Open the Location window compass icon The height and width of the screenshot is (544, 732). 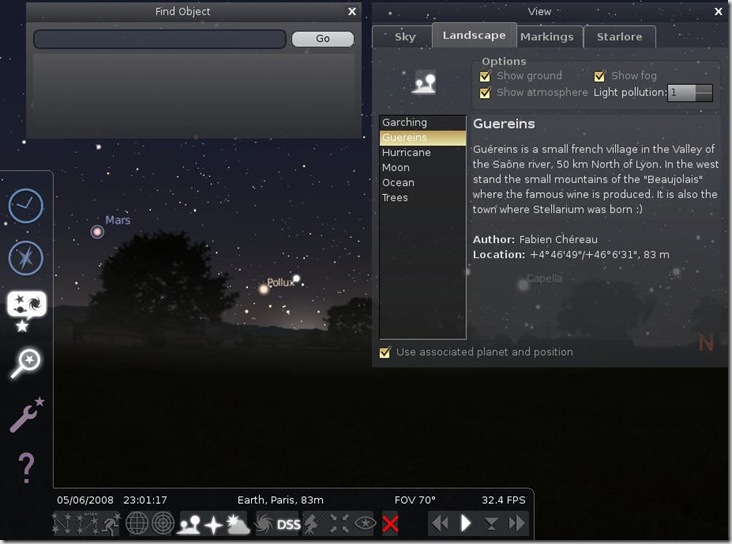click(26, 258)
